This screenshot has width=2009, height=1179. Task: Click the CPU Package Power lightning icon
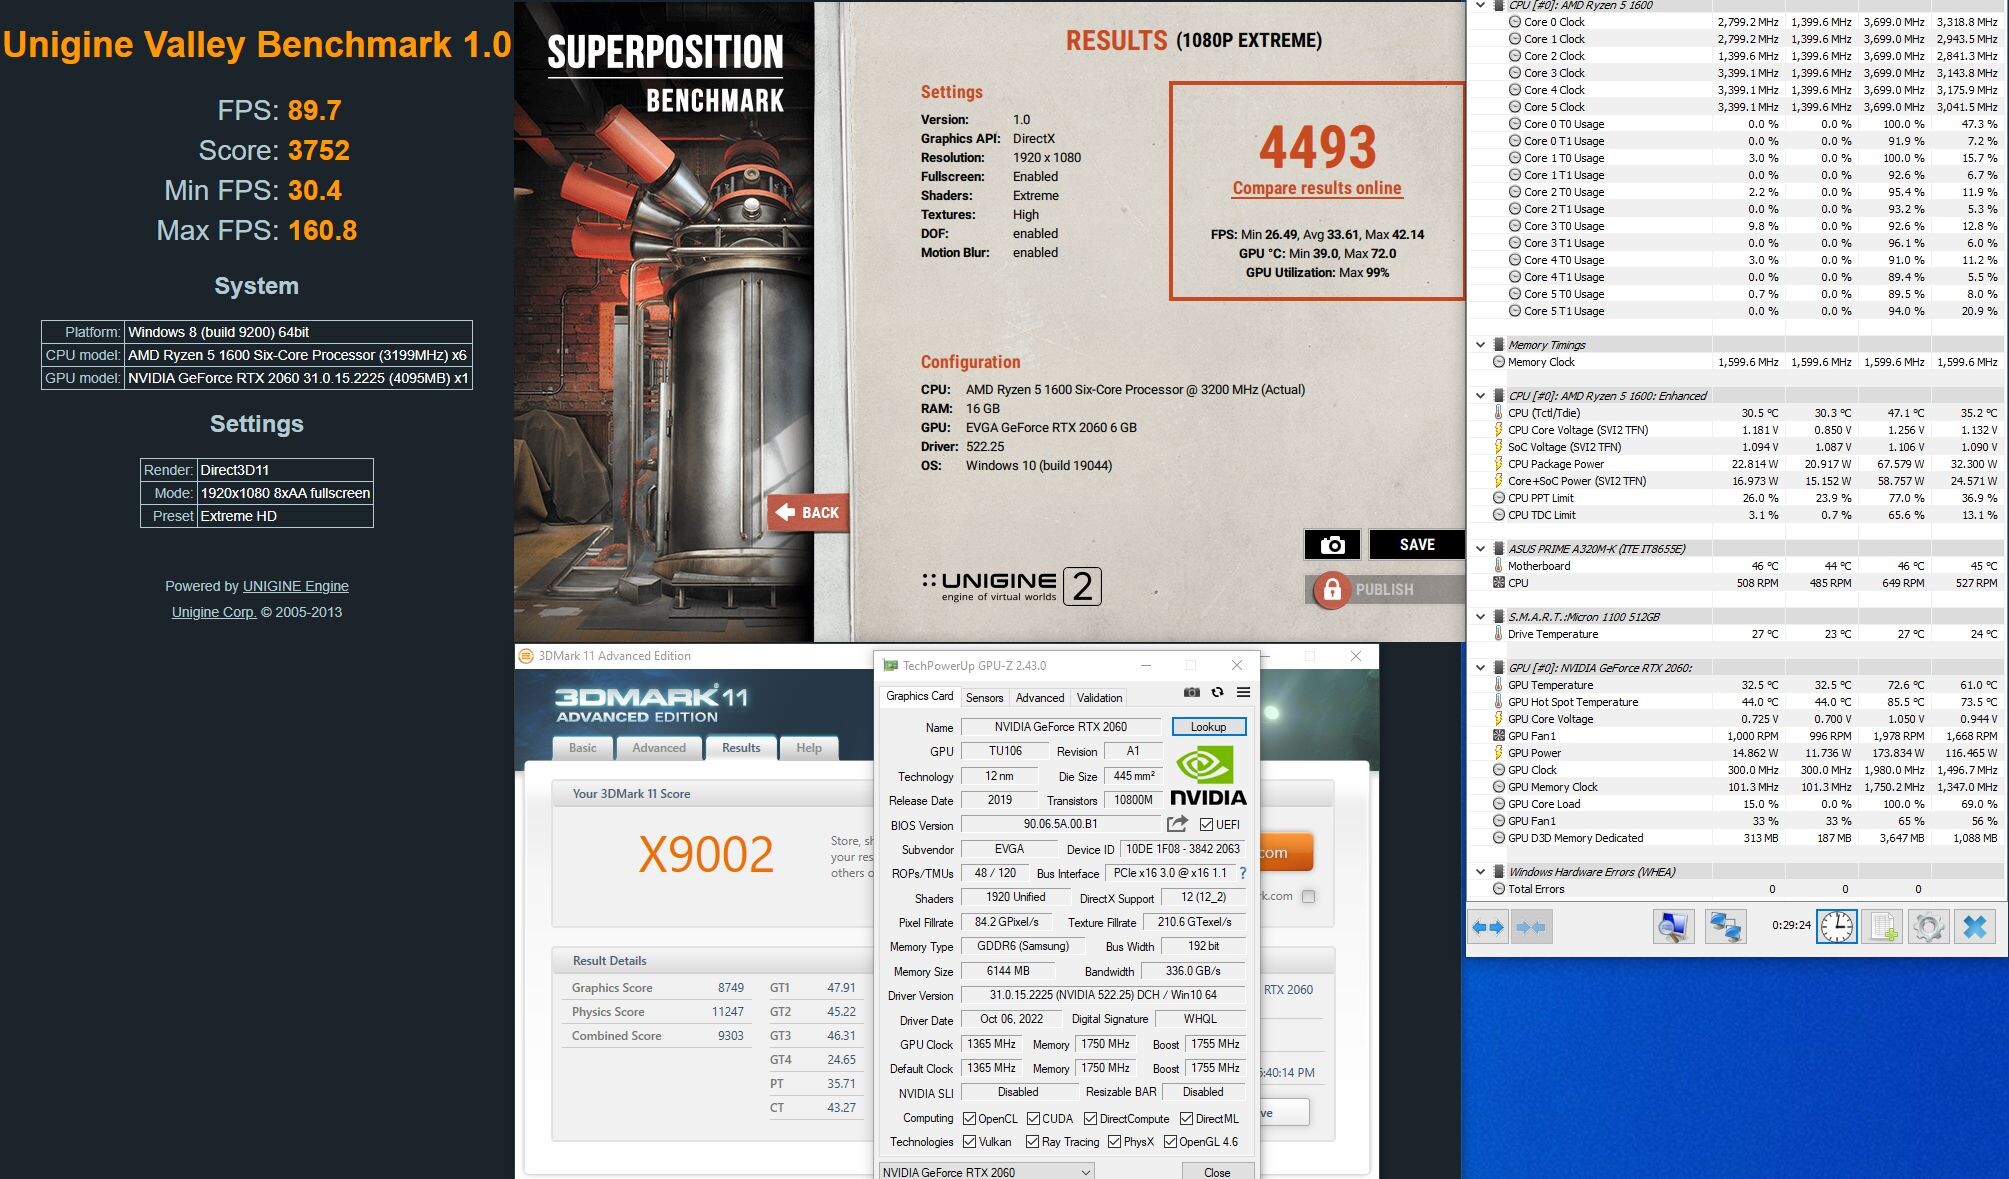1498,464
